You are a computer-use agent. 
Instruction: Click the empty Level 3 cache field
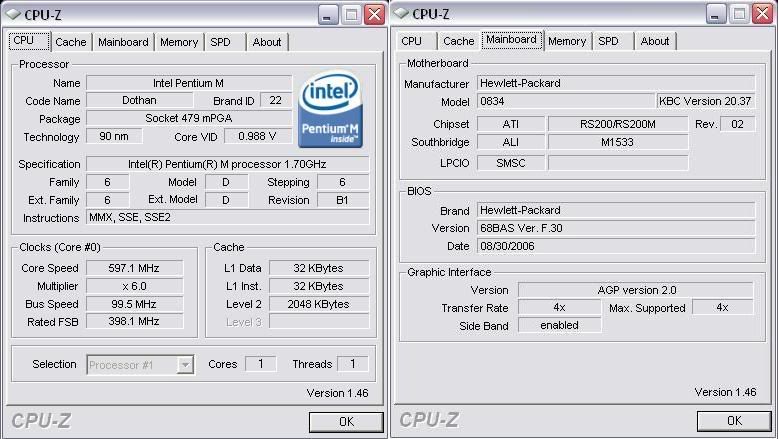coord(319,321)
